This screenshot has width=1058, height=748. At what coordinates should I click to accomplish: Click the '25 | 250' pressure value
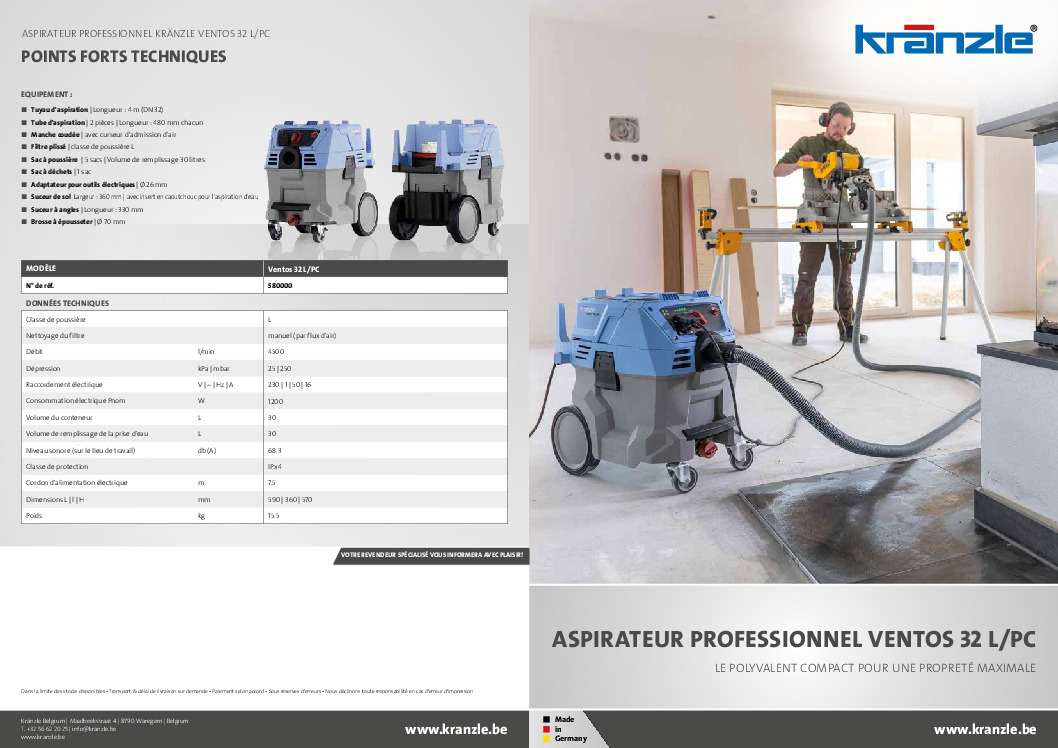[x=279, y=369]
